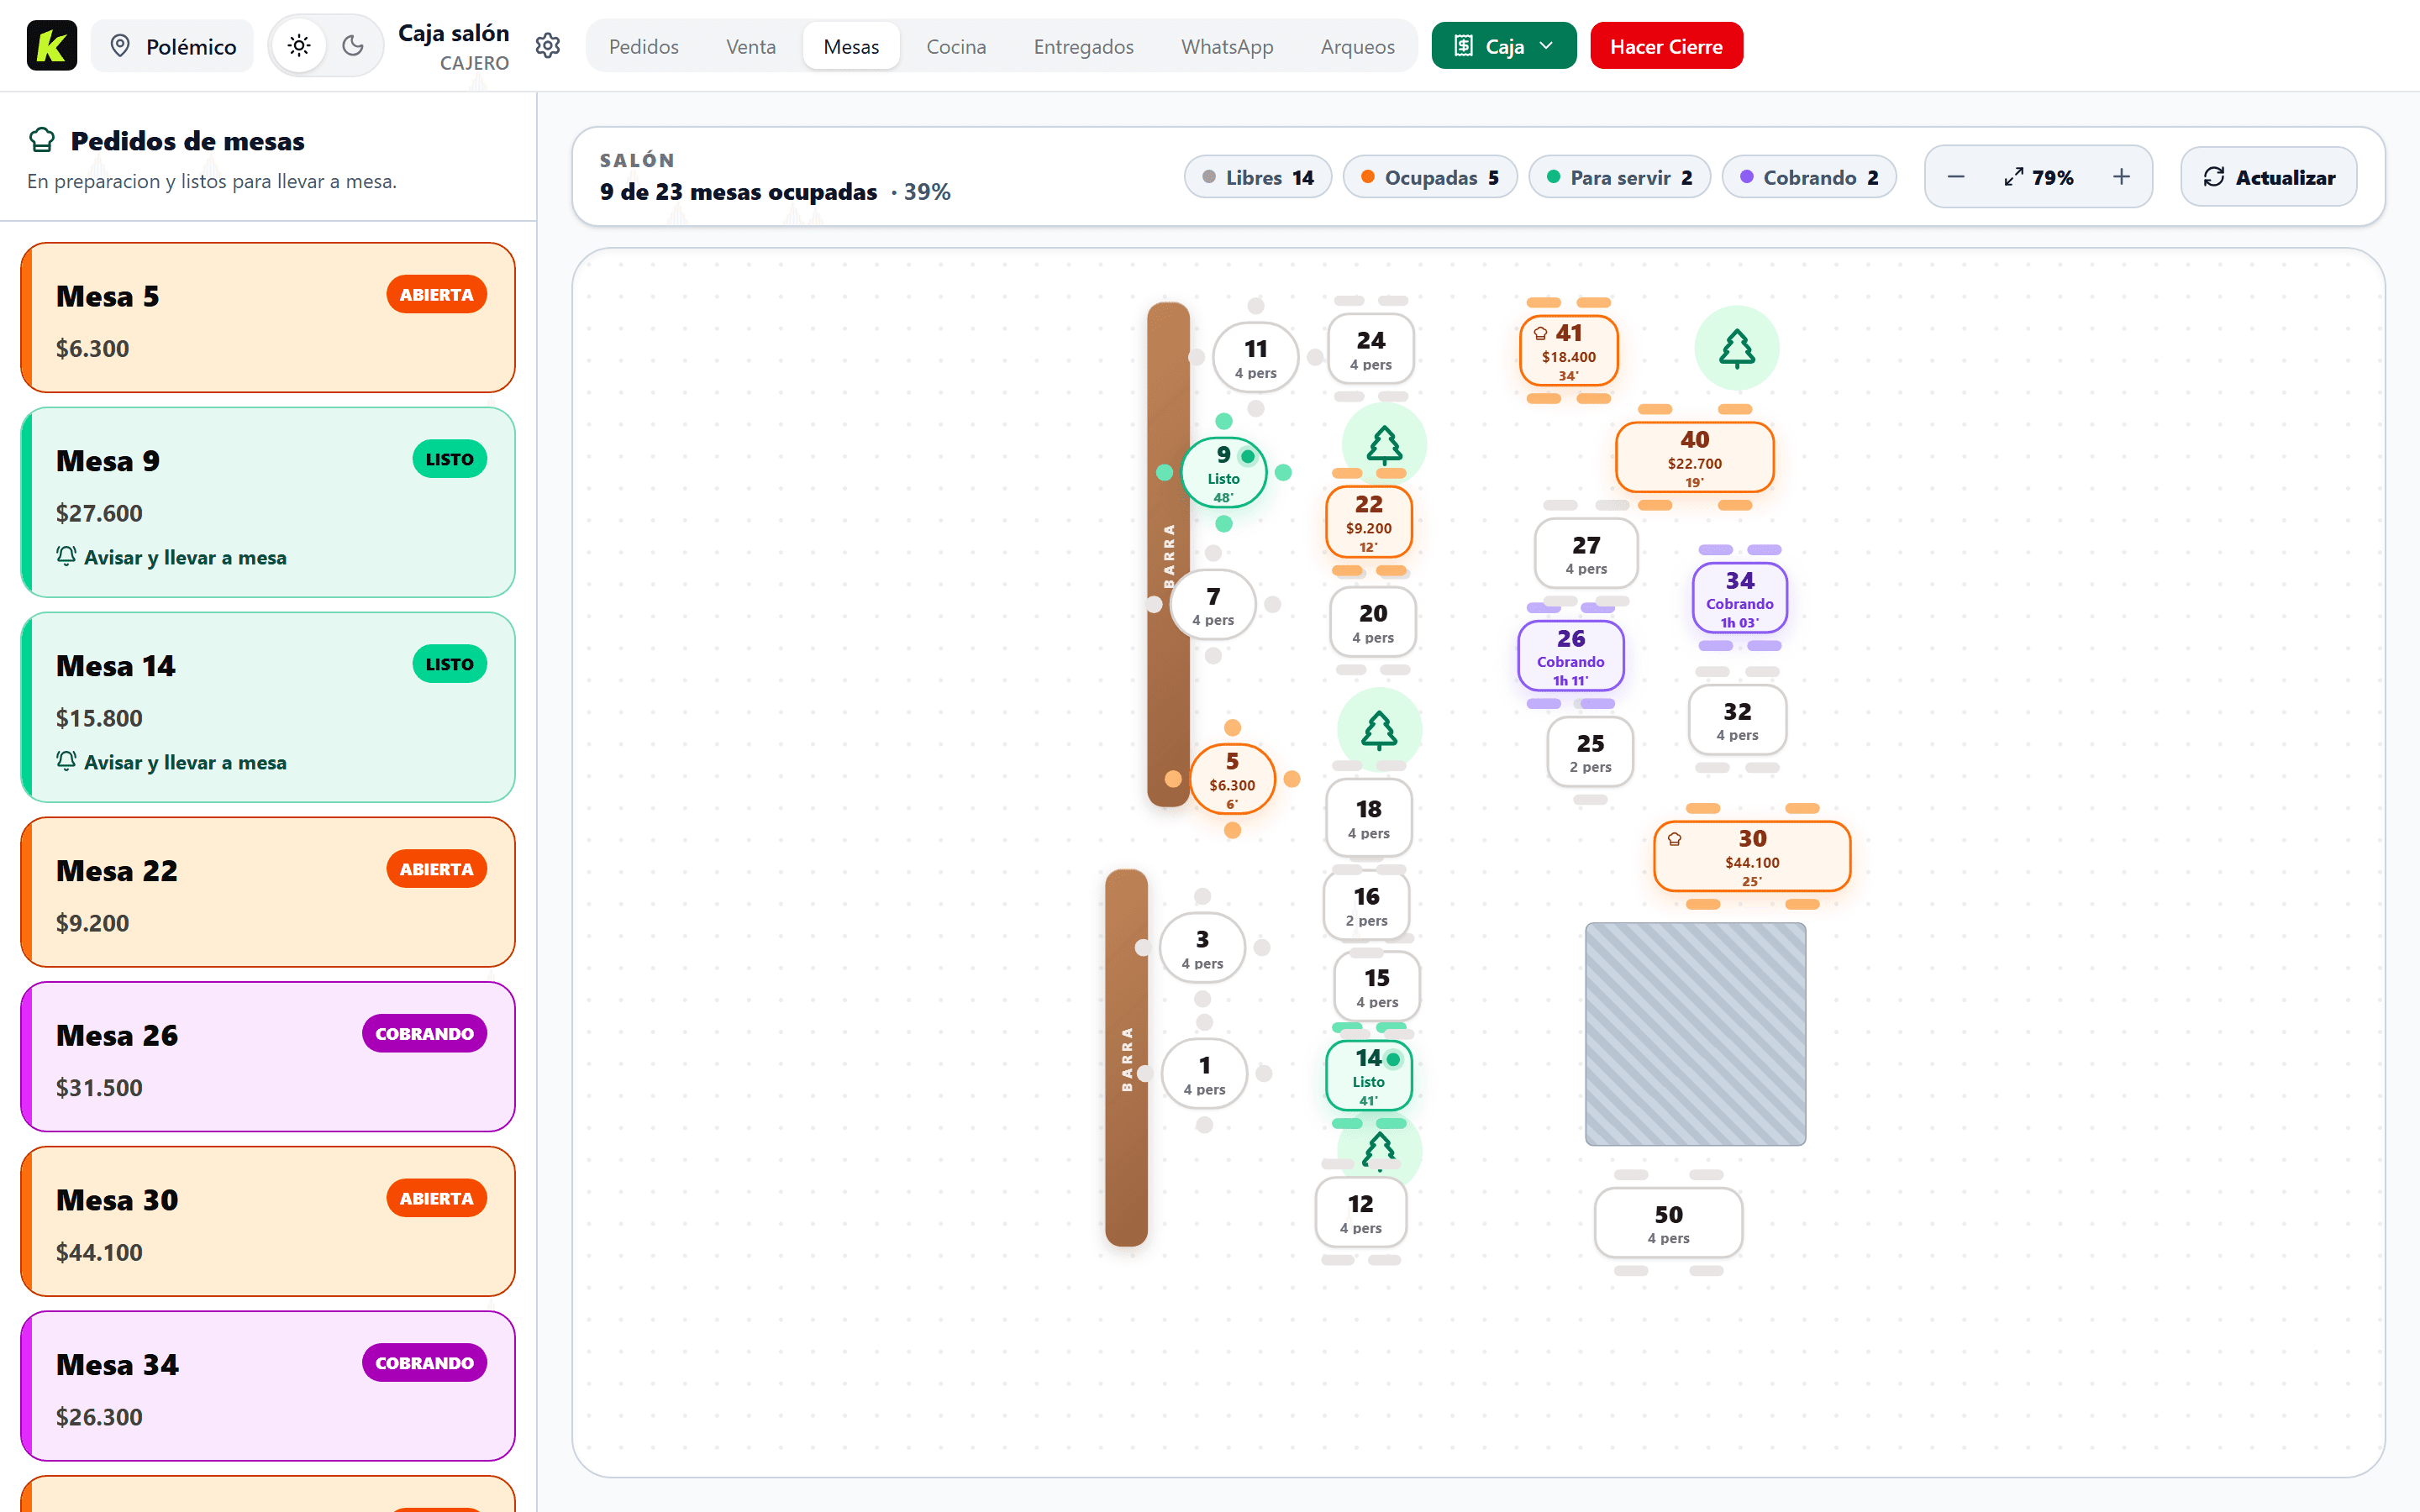Switch to light mode sun icon
This screenshot has height=1512, width=2420.
pos(299,46)
